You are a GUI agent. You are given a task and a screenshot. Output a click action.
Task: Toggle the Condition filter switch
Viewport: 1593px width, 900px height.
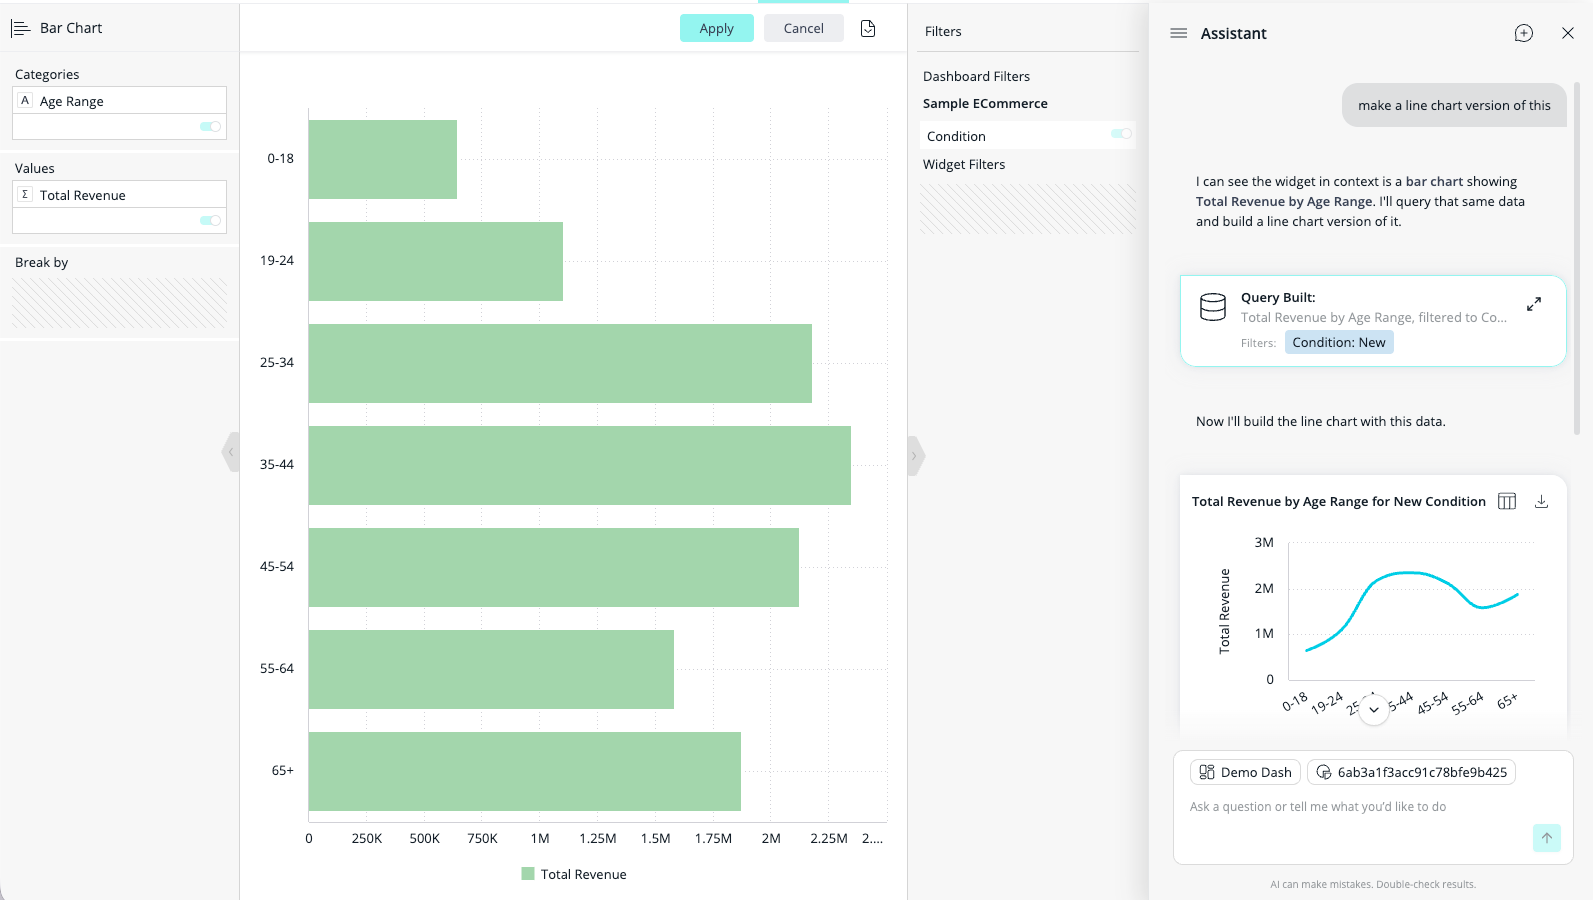(1121, 133)
